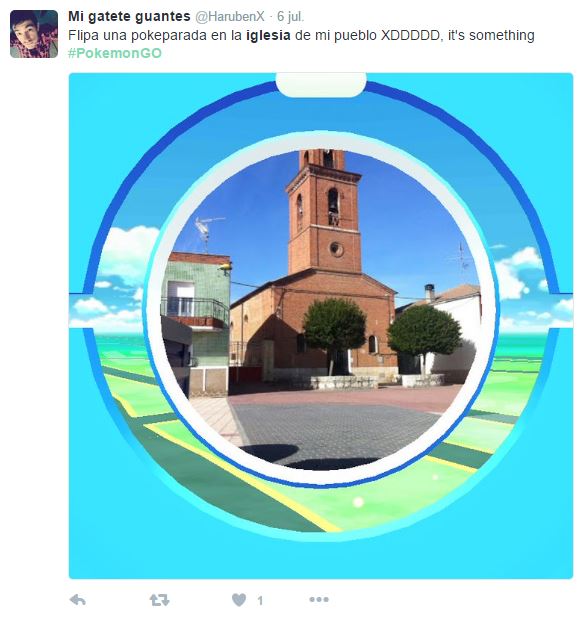This screenshot has height=620, width=585.
Task: Visit the @HarubenX handle
Action: point(229,16)
